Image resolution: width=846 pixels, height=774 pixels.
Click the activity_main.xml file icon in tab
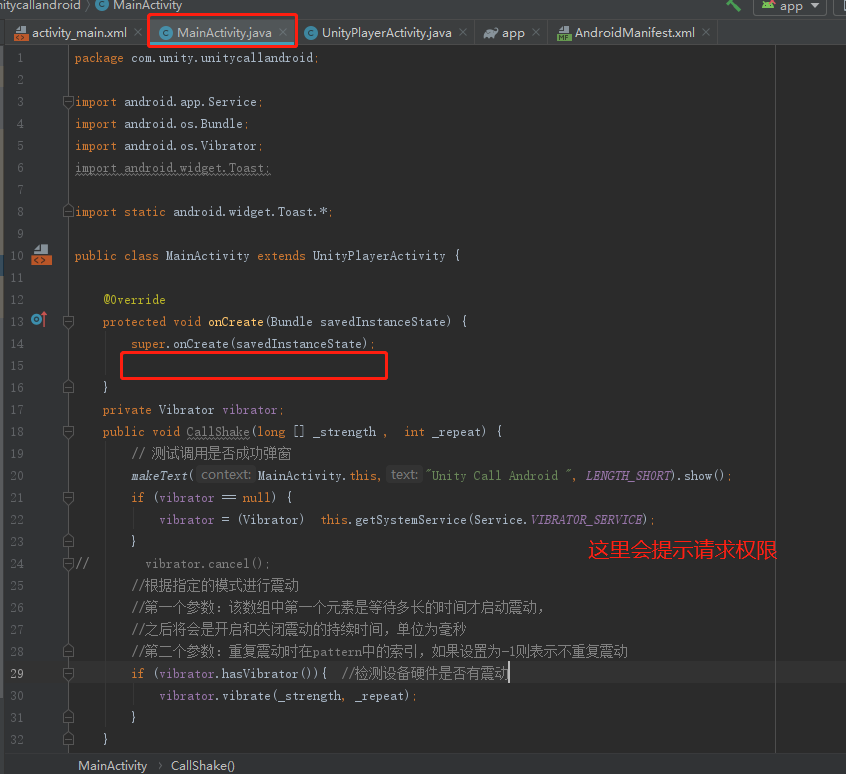21,33
